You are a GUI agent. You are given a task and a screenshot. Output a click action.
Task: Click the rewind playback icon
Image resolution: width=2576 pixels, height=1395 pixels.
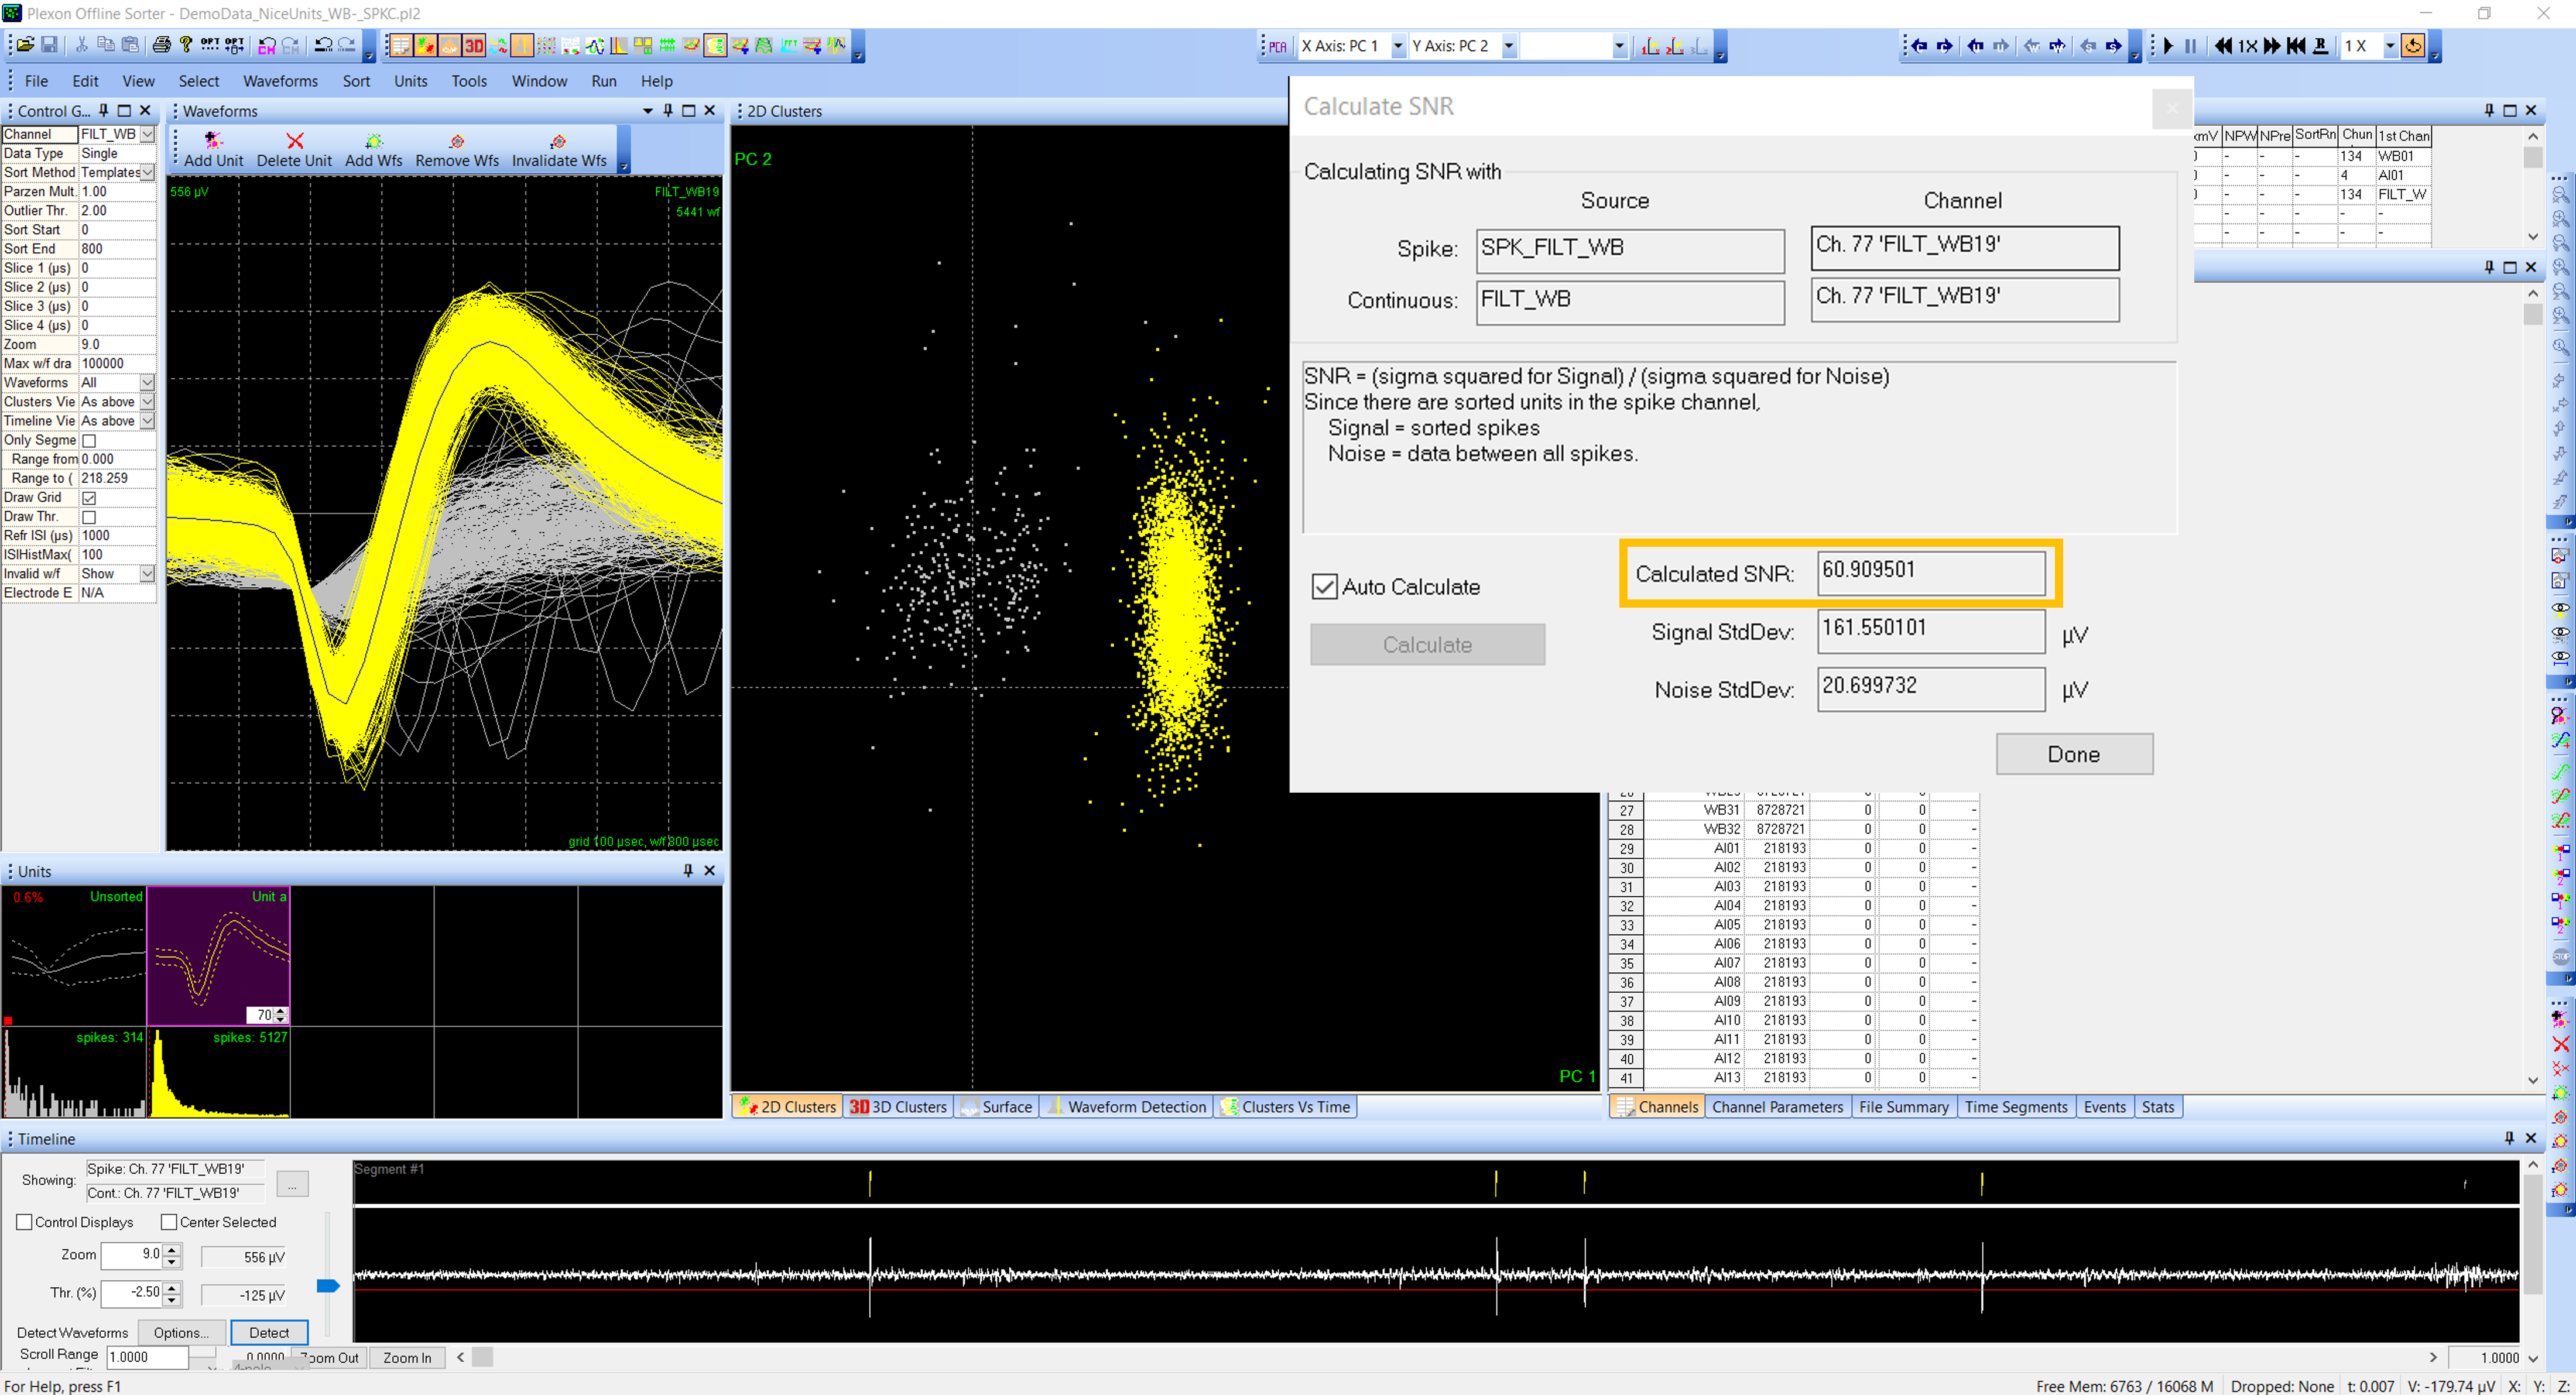pos(2222,46)
